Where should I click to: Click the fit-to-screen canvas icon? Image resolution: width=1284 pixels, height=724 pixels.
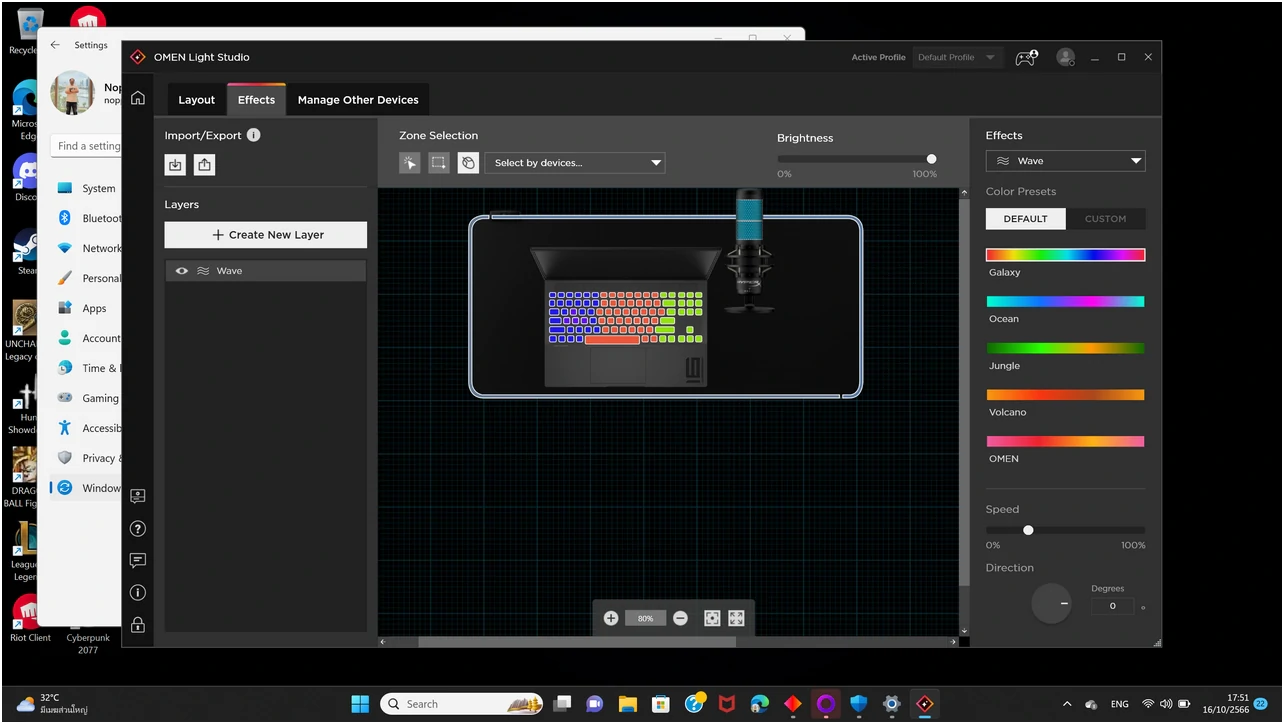(712, 619)
